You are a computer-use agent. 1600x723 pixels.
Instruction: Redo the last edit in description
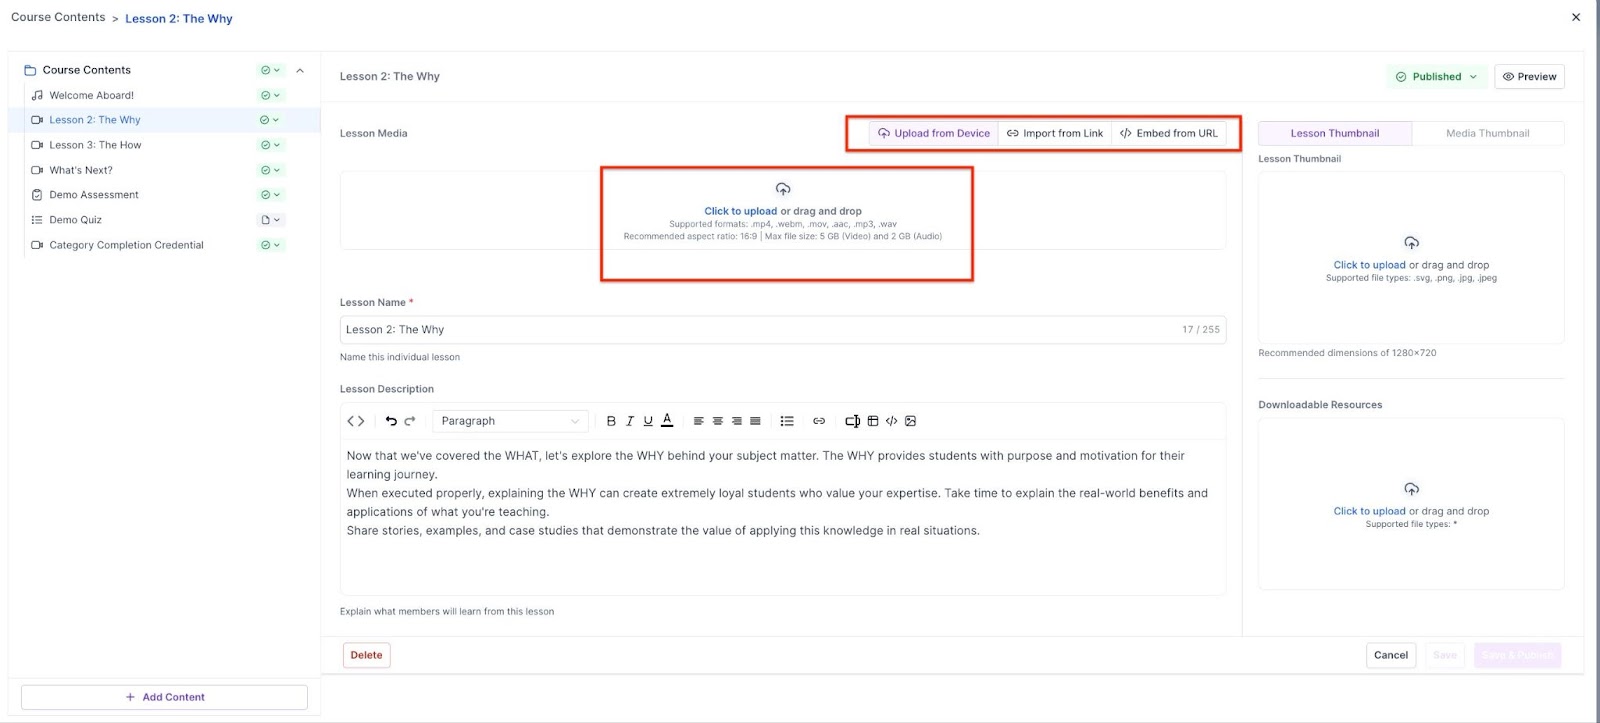[410, 421]
